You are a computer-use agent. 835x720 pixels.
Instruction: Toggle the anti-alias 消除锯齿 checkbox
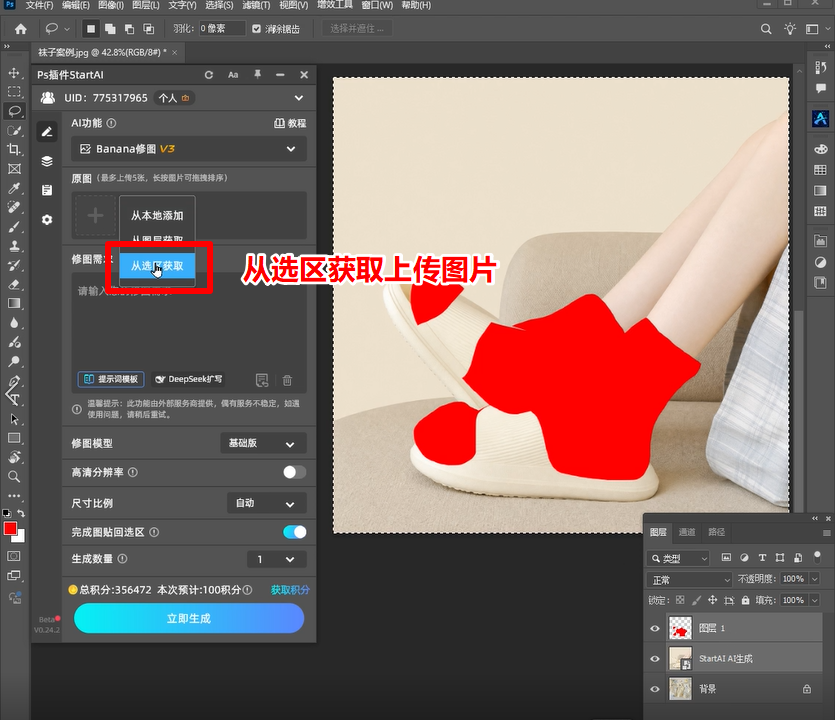tap(257, 29)
